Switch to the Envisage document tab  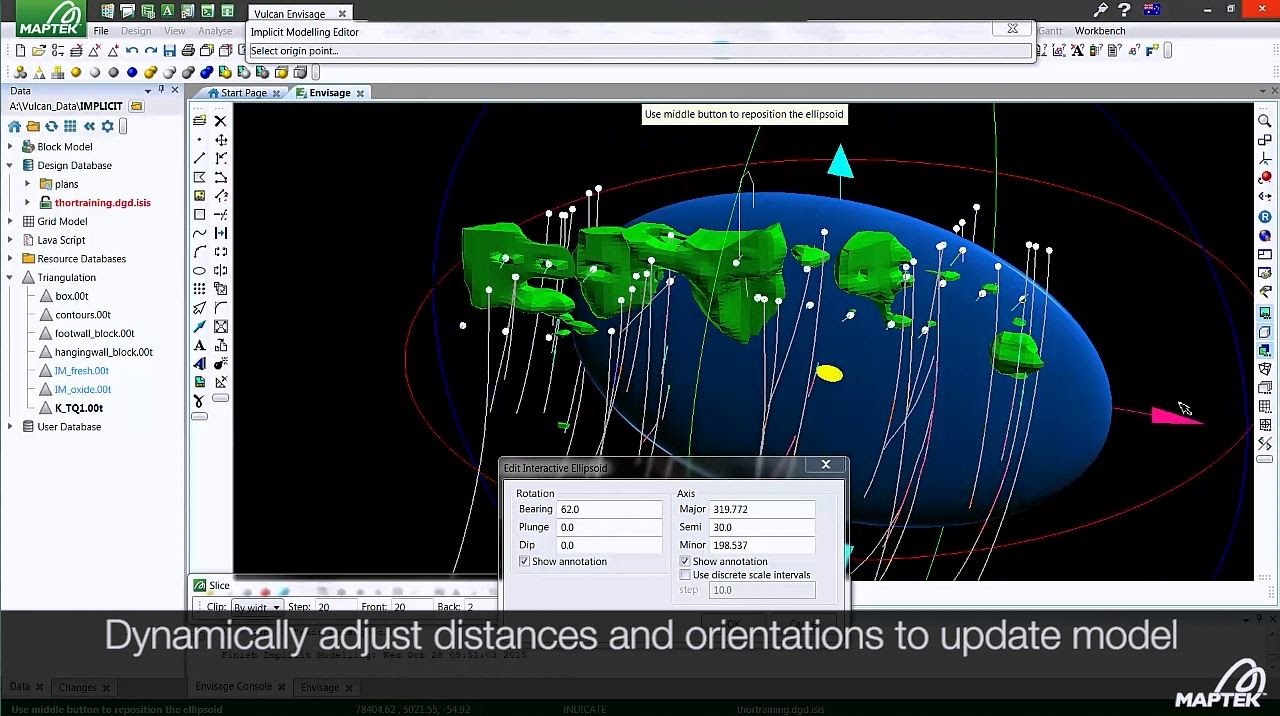pyautogui.click(x=330, y=93)
